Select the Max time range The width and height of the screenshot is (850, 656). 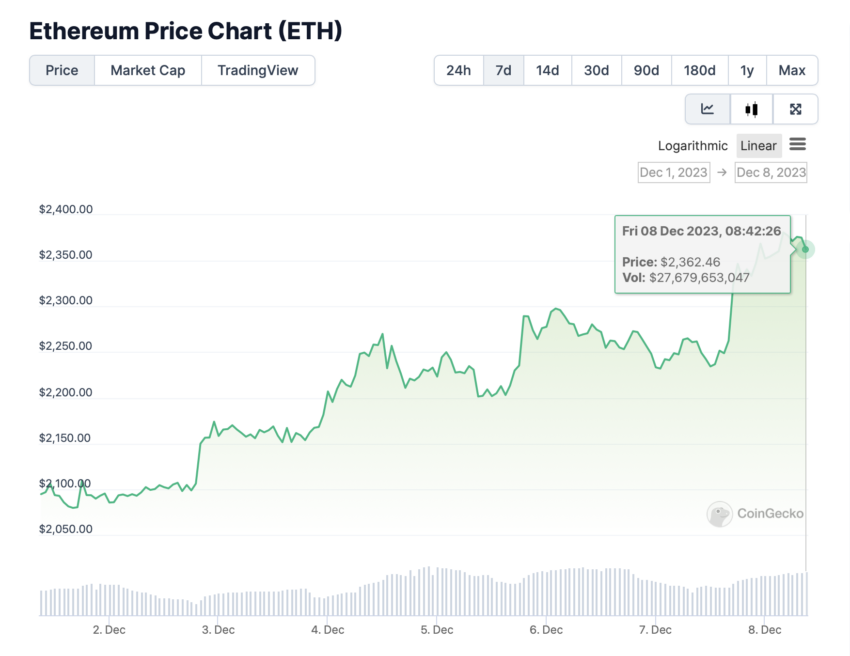(792, 70)
